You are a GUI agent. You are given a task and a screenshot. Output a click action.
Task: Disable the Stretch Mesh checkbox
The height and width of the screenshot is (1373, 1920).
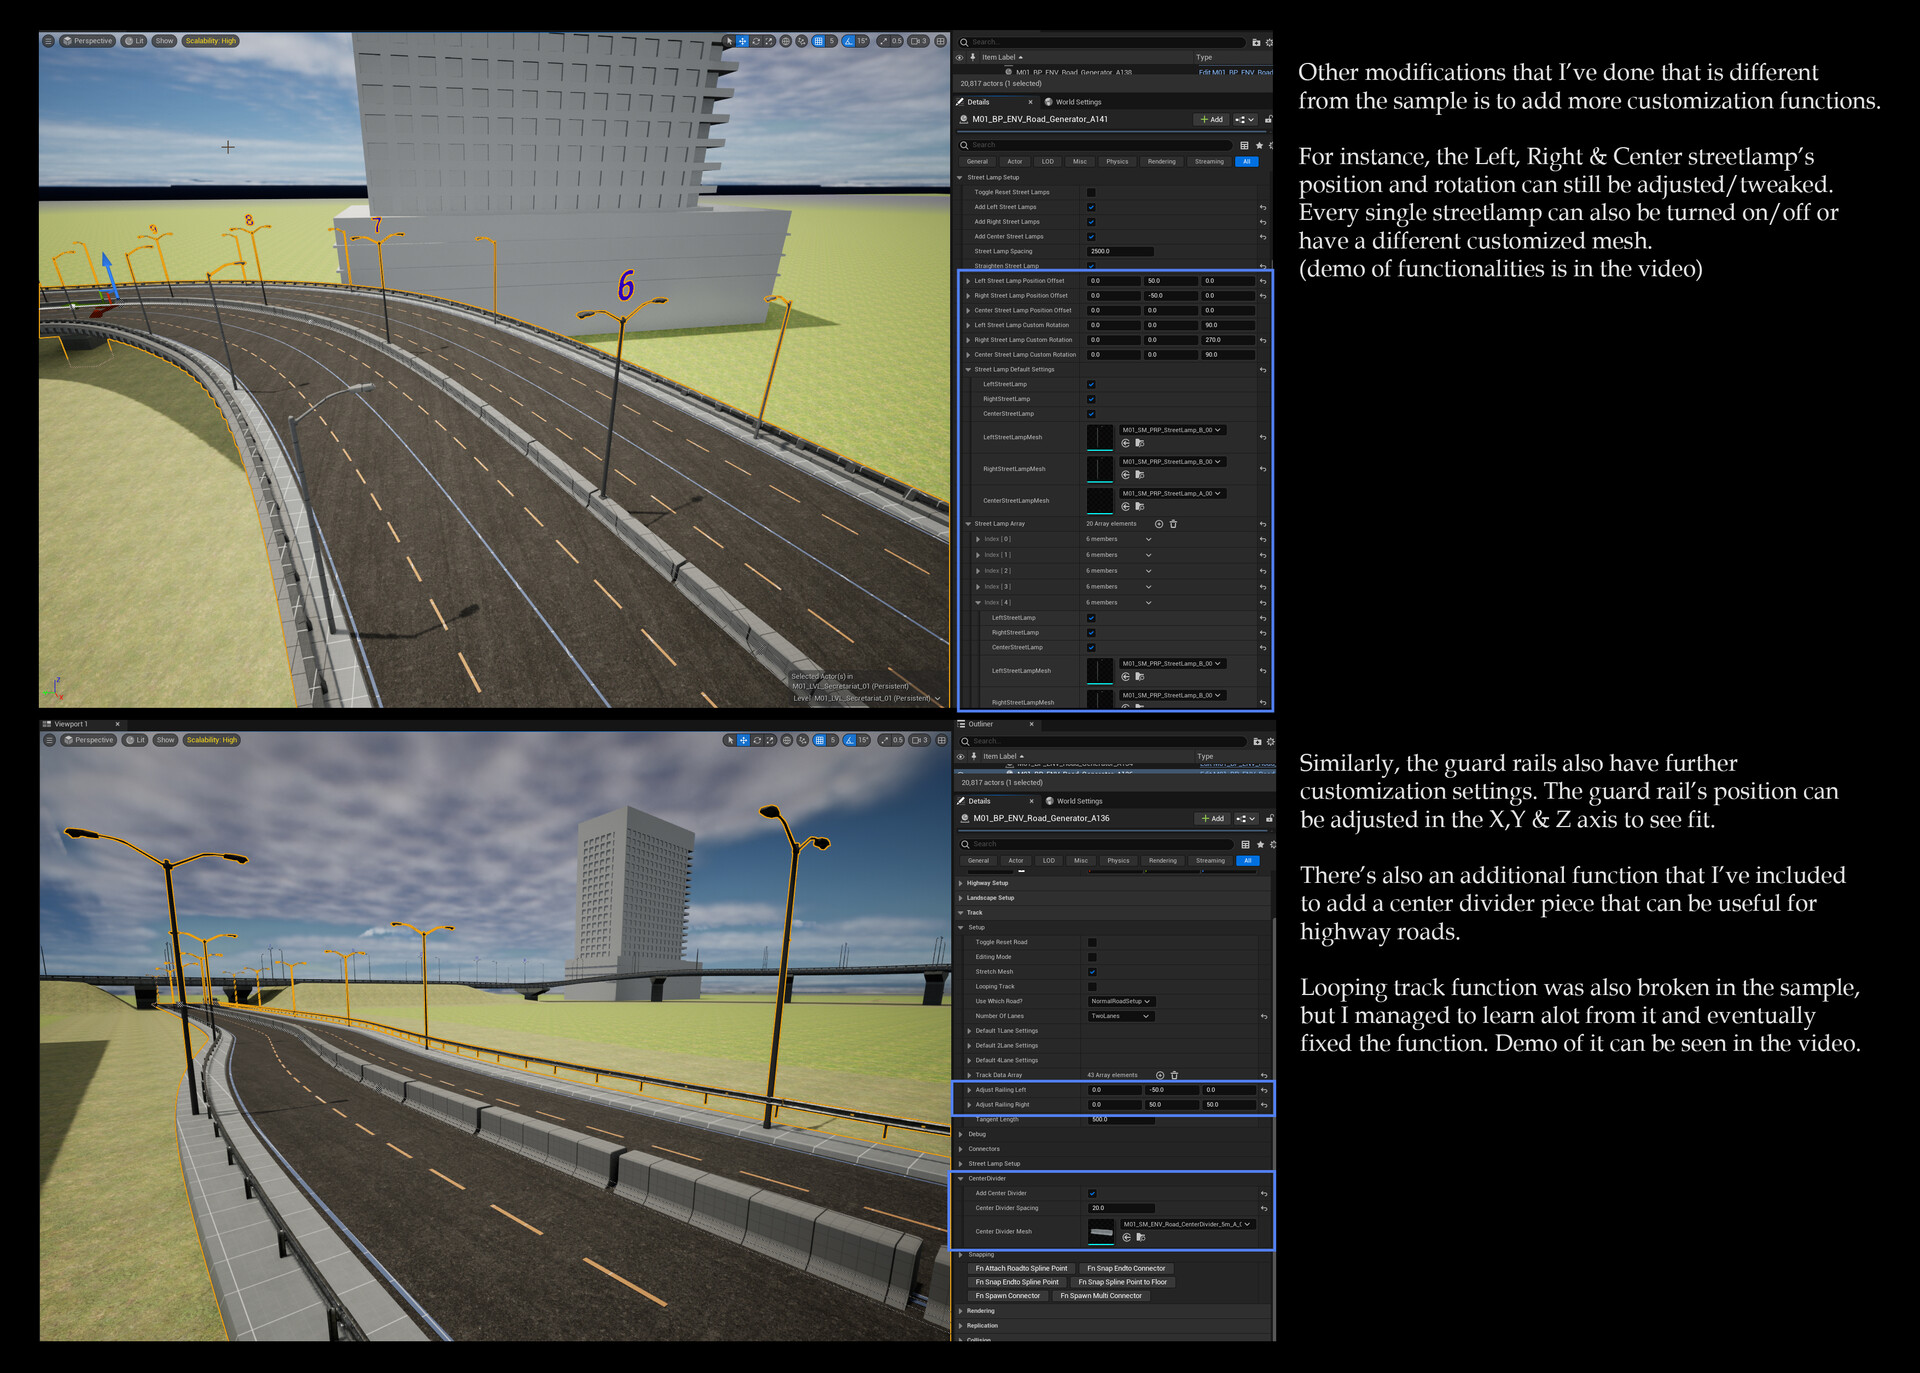click(x=1093, y=971)
